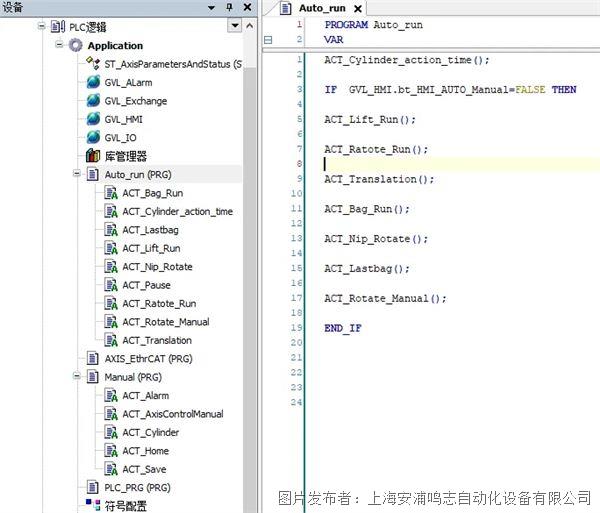Click the Application gear icon
Viewport: 600px width, 513px height.
[x=76, y=46]
